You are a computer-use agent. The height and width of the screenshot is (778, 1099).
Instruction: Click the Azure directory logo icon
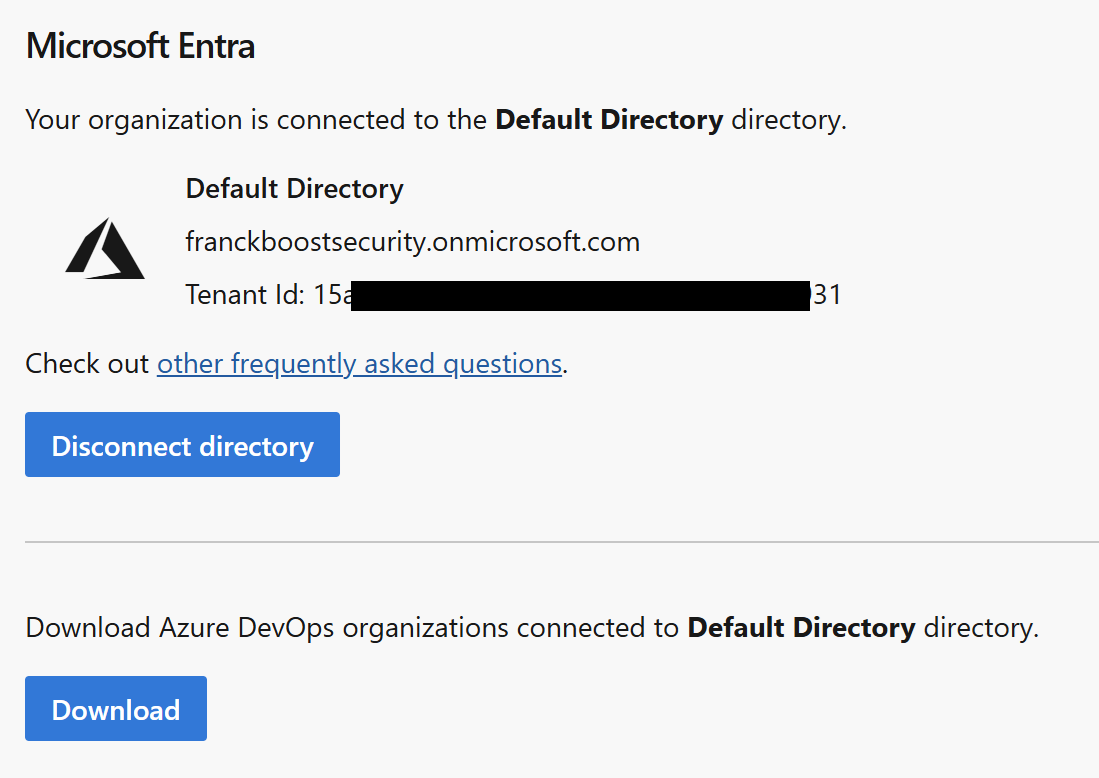105,248
